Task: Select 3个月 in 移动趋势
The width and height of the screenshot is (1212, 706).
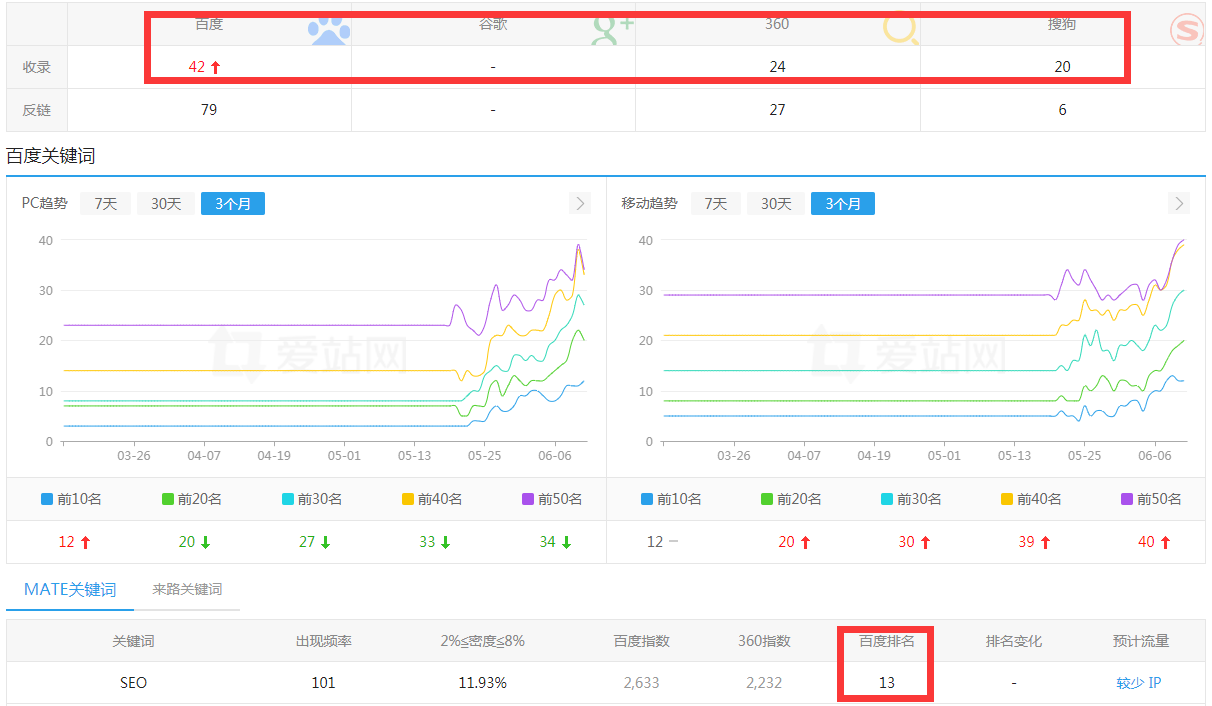Action: [x=843, y=203]
